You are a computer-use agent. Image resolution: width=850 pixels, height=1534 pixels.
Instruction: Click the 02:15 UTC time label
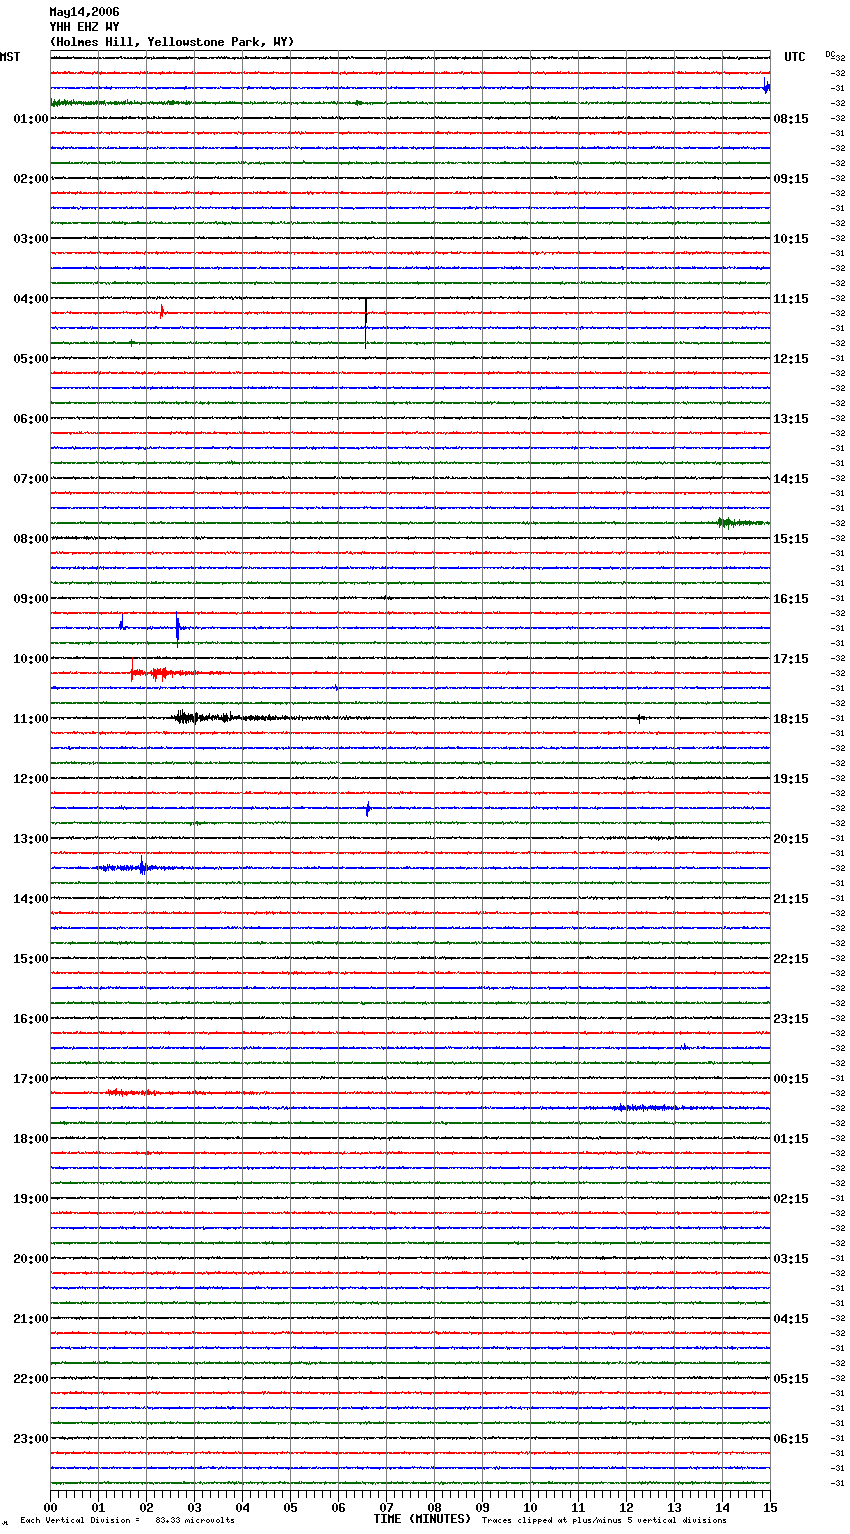(x=791, y=1199)
